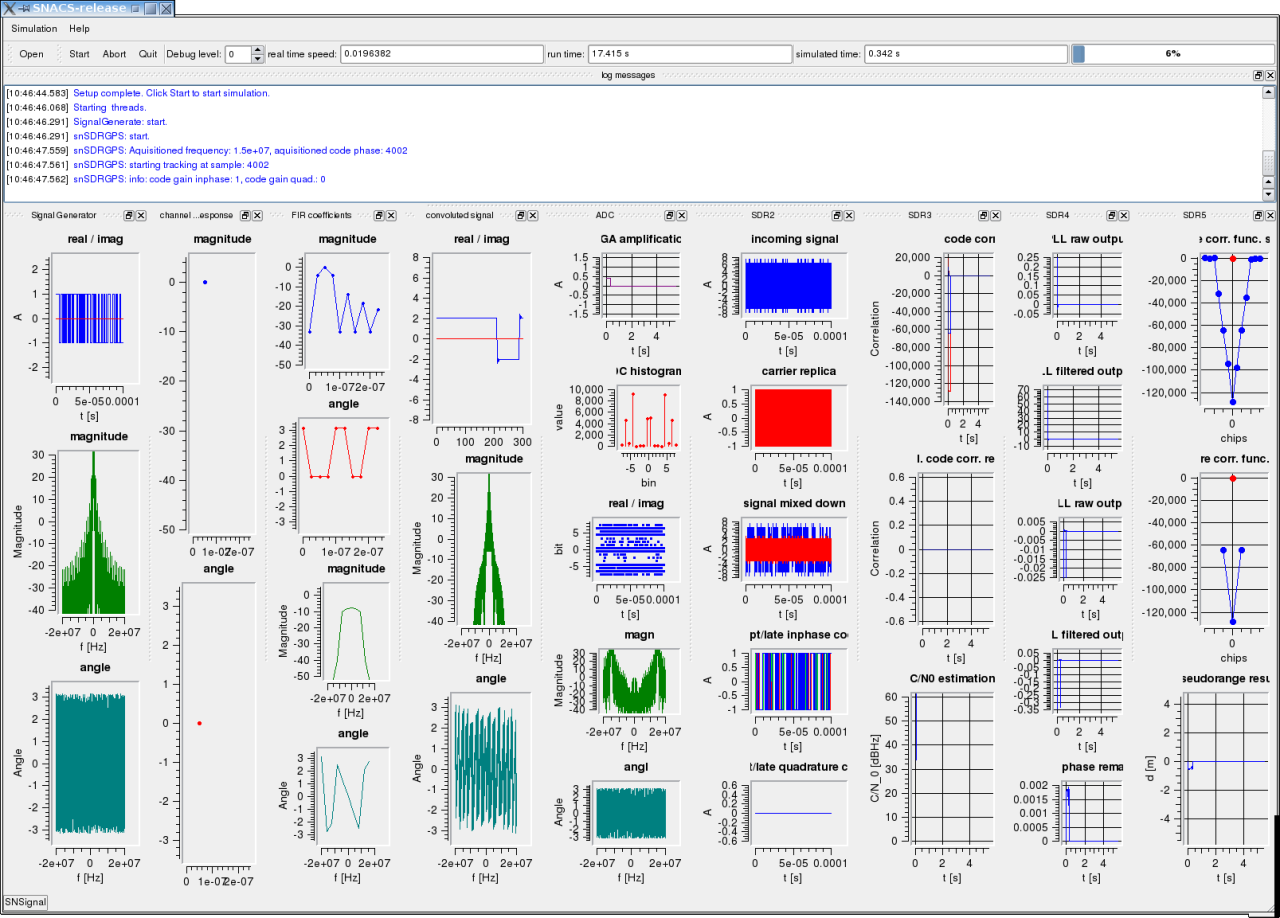
Task: Close the FIR coefficients dock panel
Action: [x=391, y=215]
